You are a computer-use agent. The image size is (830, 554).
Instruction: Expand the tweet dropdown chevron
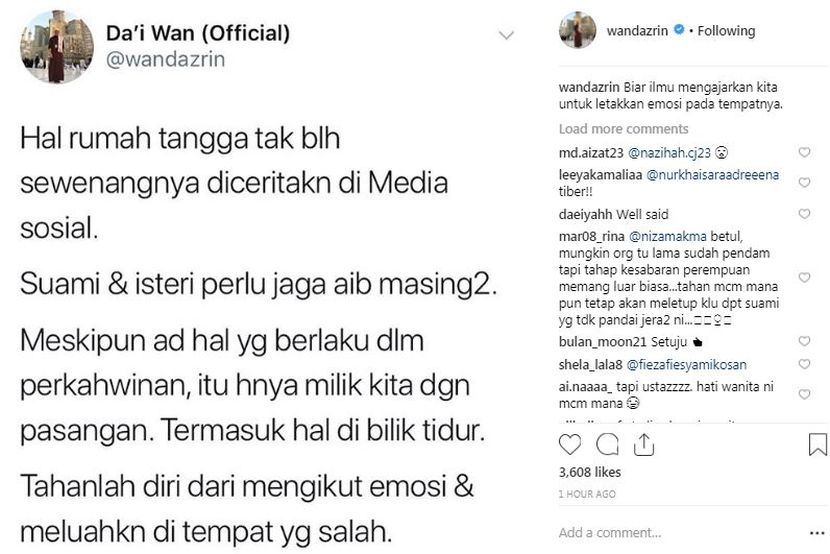[507, 35]
